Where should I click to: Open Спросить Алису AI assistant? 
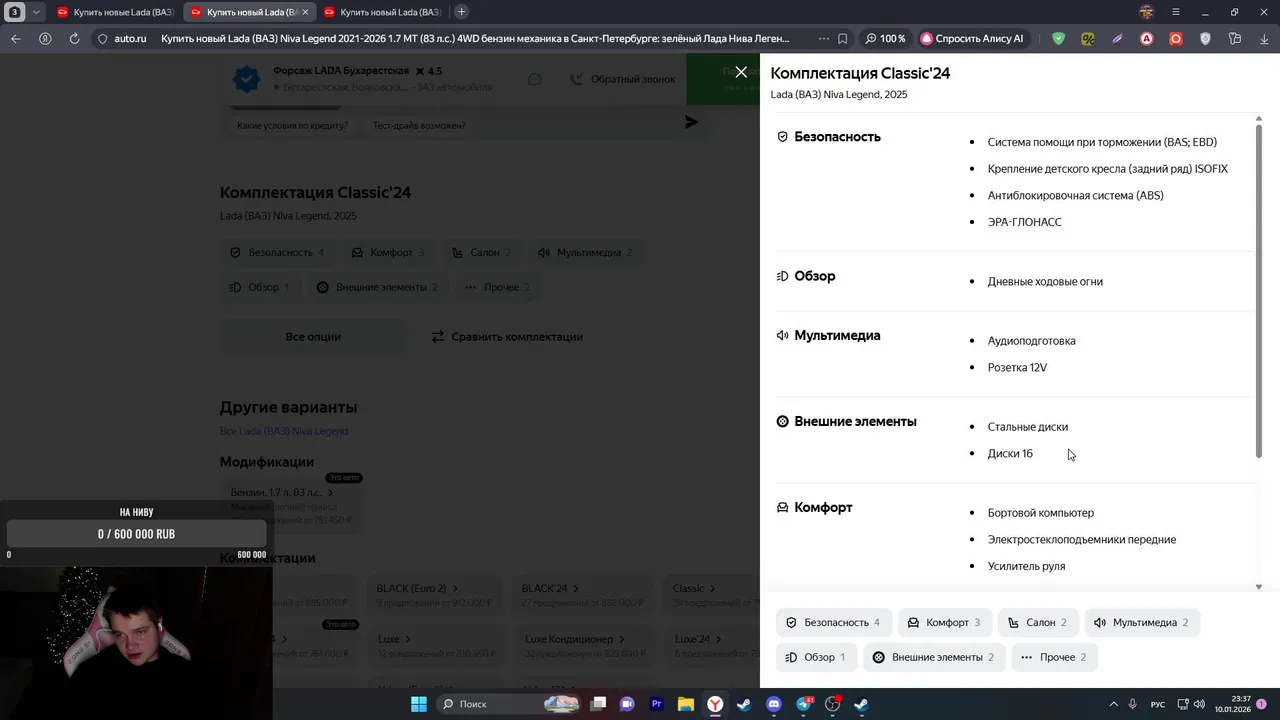coord(973,39)
